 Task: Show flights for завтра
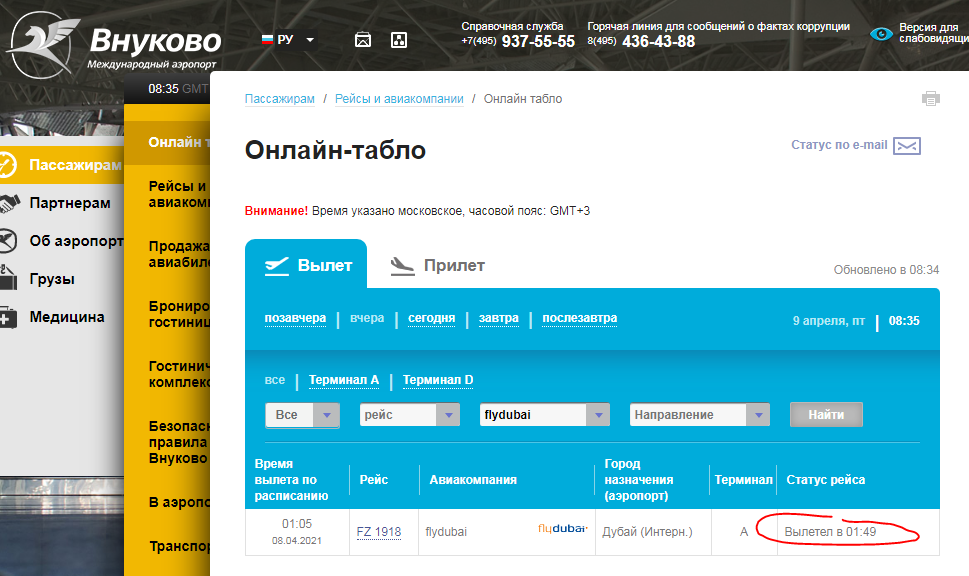499,318
